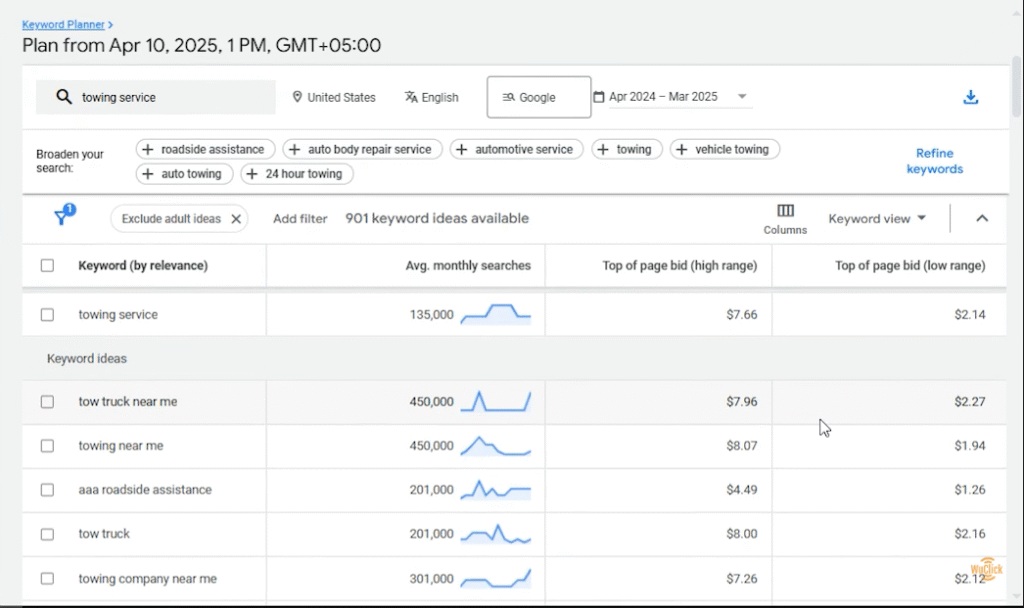Sort by Top of page bid (high range)
Viewport: 1024px width, 608px height.
point(679,266)
